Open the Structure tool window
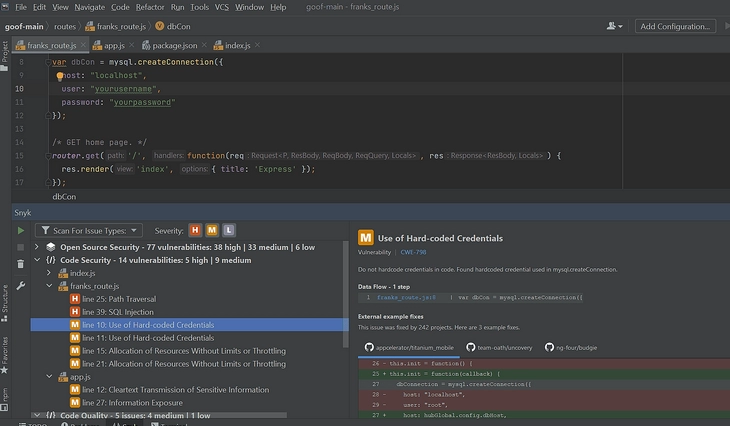Image resolution: width=730 pixels, height=426 pixels. pos(5,303)
